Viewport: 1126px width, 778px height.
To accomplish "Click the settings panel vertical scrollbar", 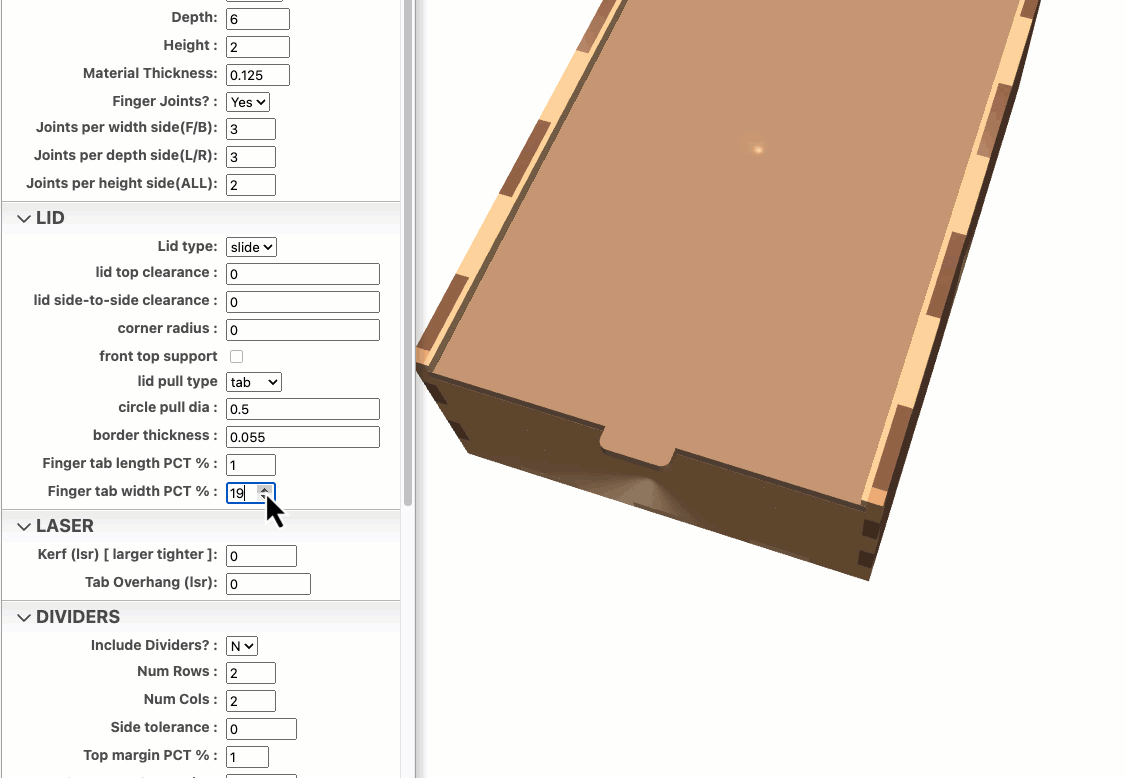I will (x=408, y=251).
